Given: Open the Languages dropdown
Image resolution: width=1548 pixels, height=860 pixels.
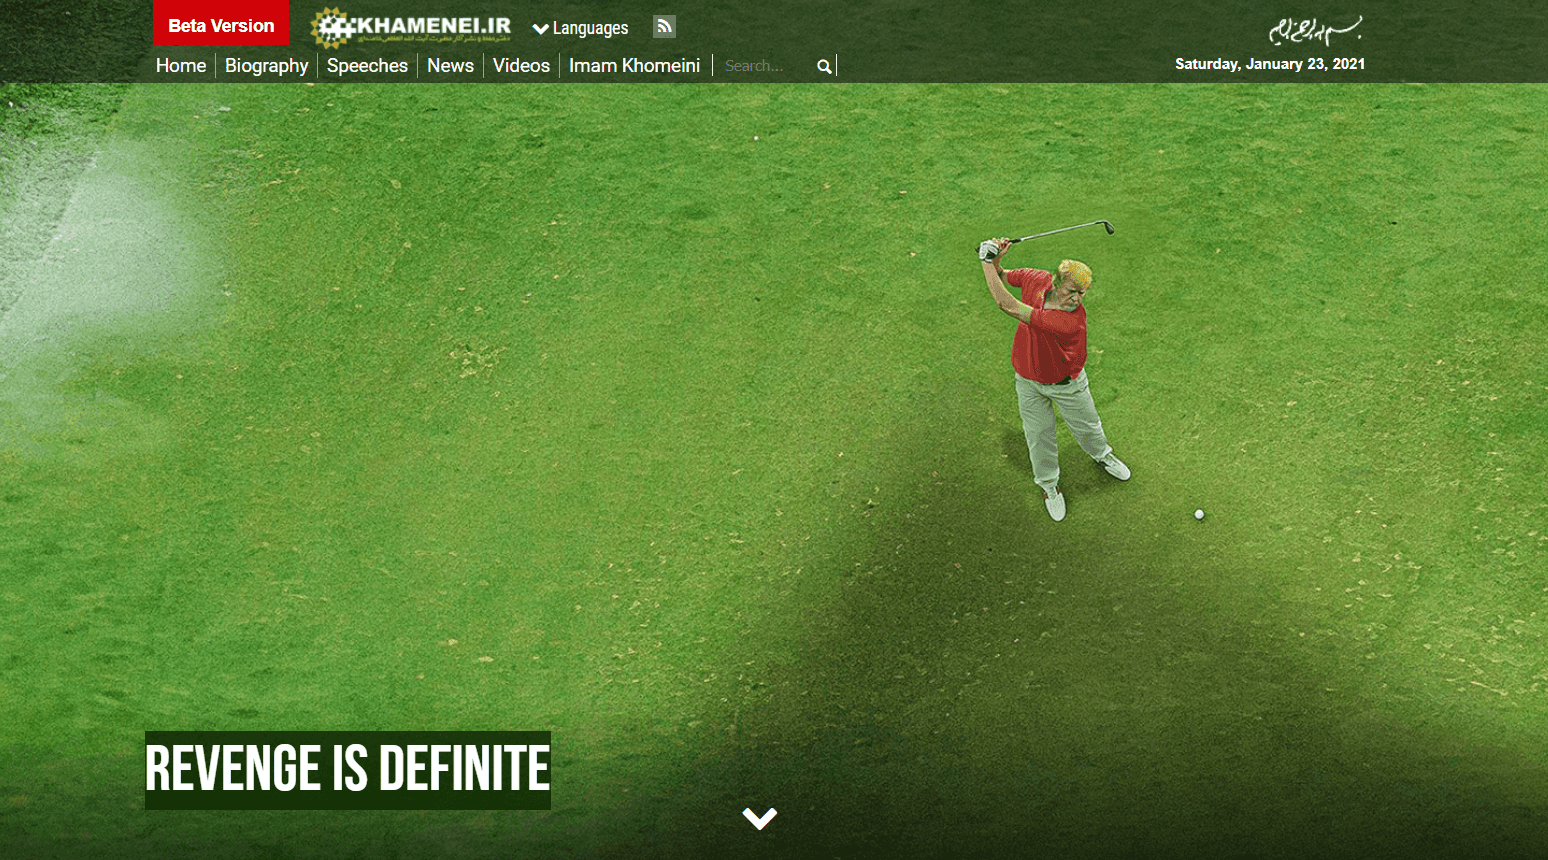Looking at the screenshot, I should (x=581, y=28).
